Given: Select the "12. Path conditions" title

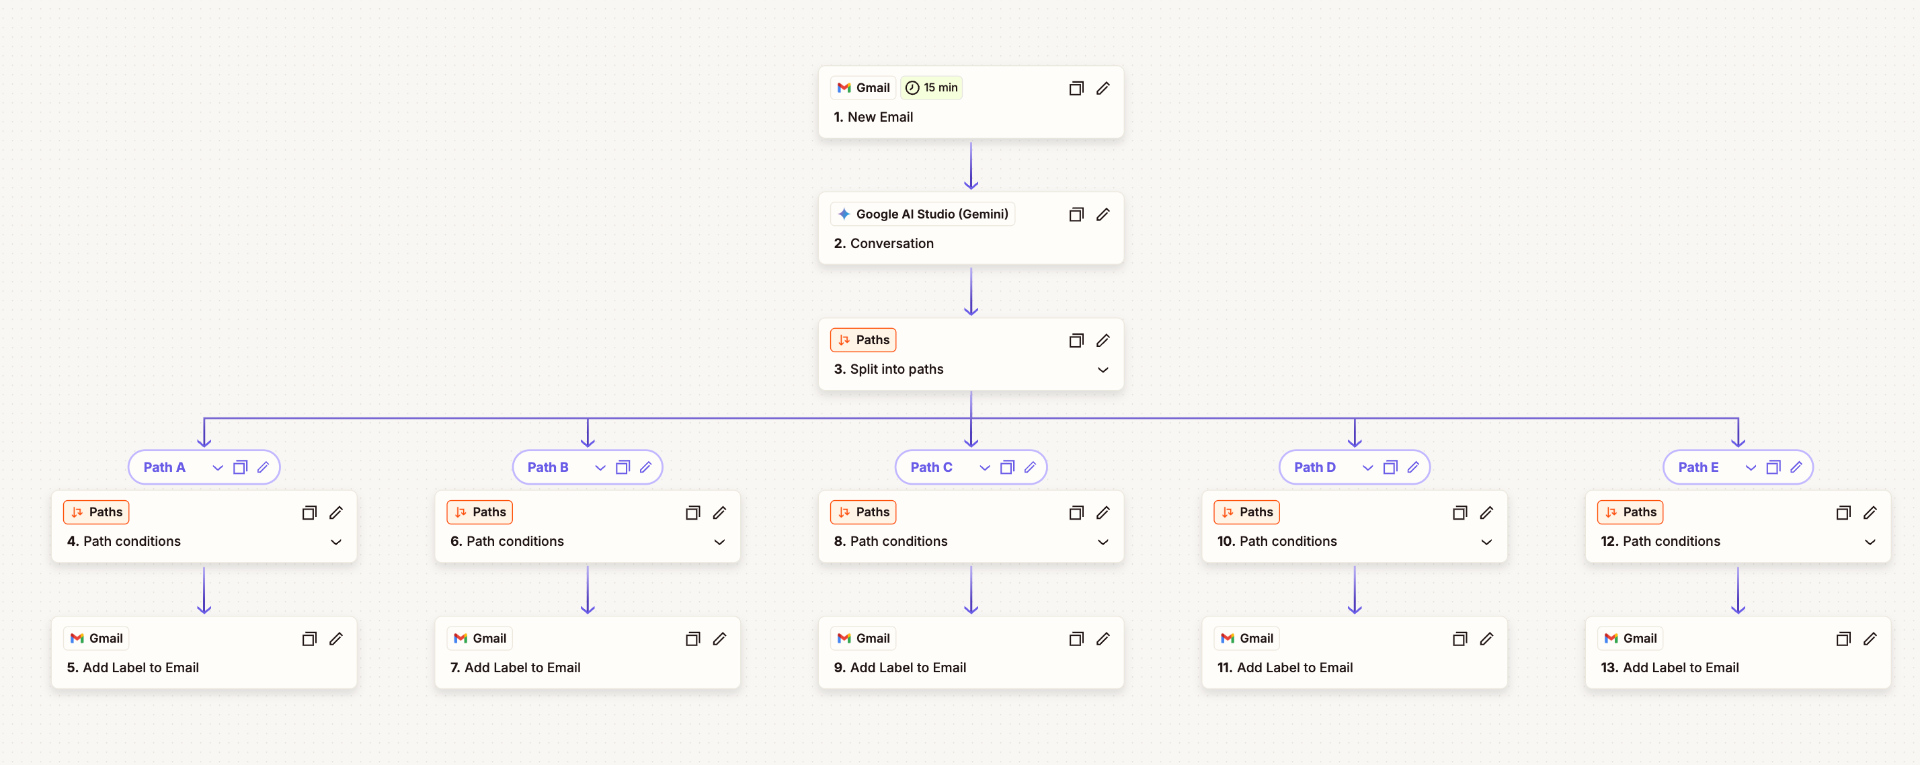Looking at the screenshot, I should (x=1660, y=541).
